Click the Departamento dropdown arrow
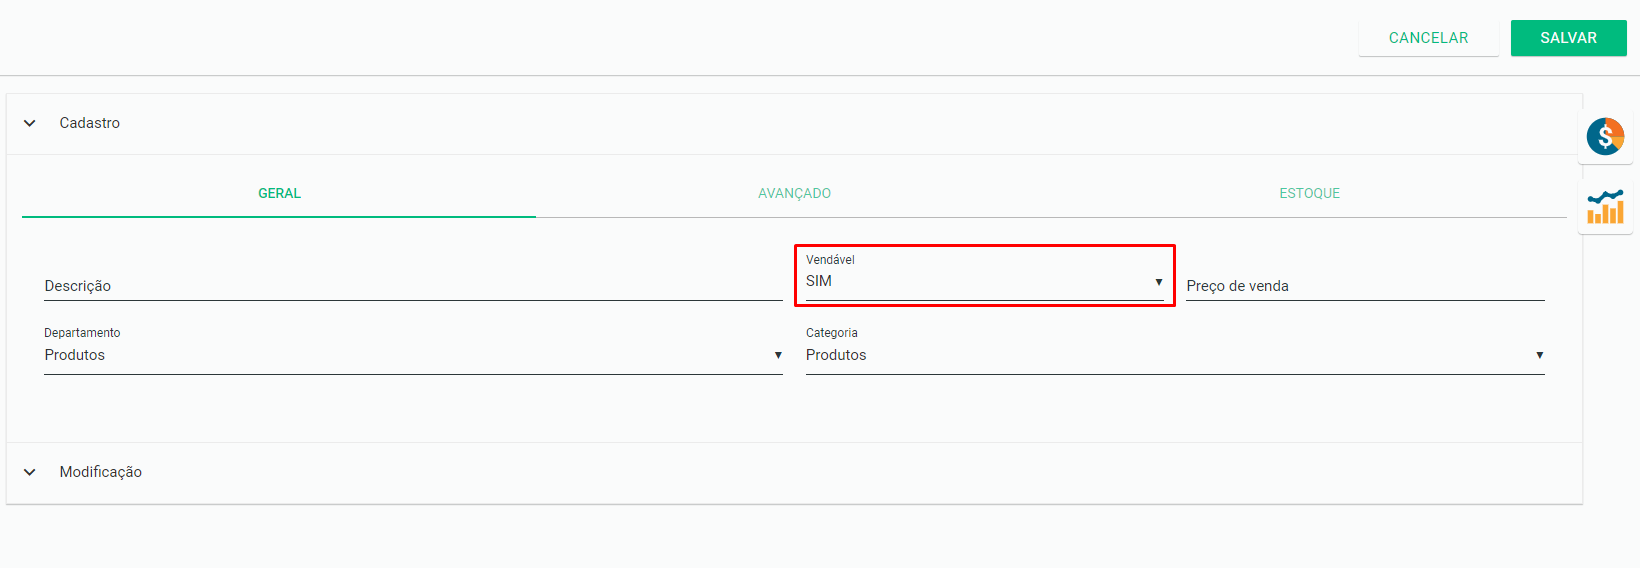Viewport: 1640px width, 568px height. pos(778,355)
